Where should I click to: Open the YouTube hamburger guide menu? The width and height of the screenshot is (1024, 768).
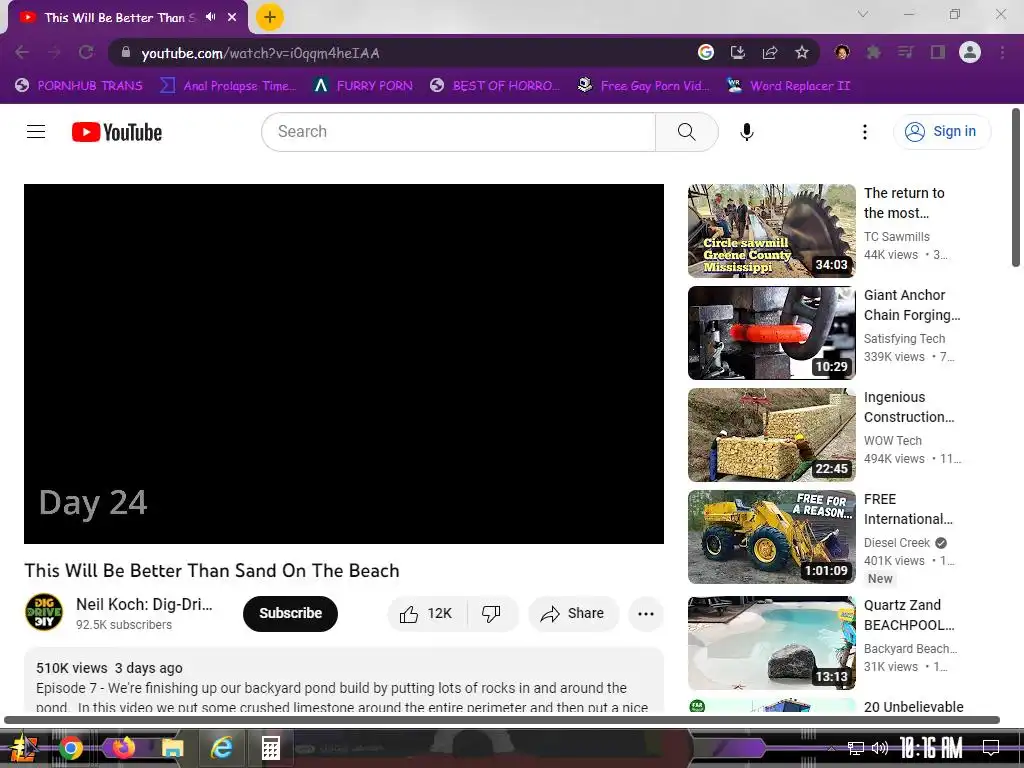36,132
